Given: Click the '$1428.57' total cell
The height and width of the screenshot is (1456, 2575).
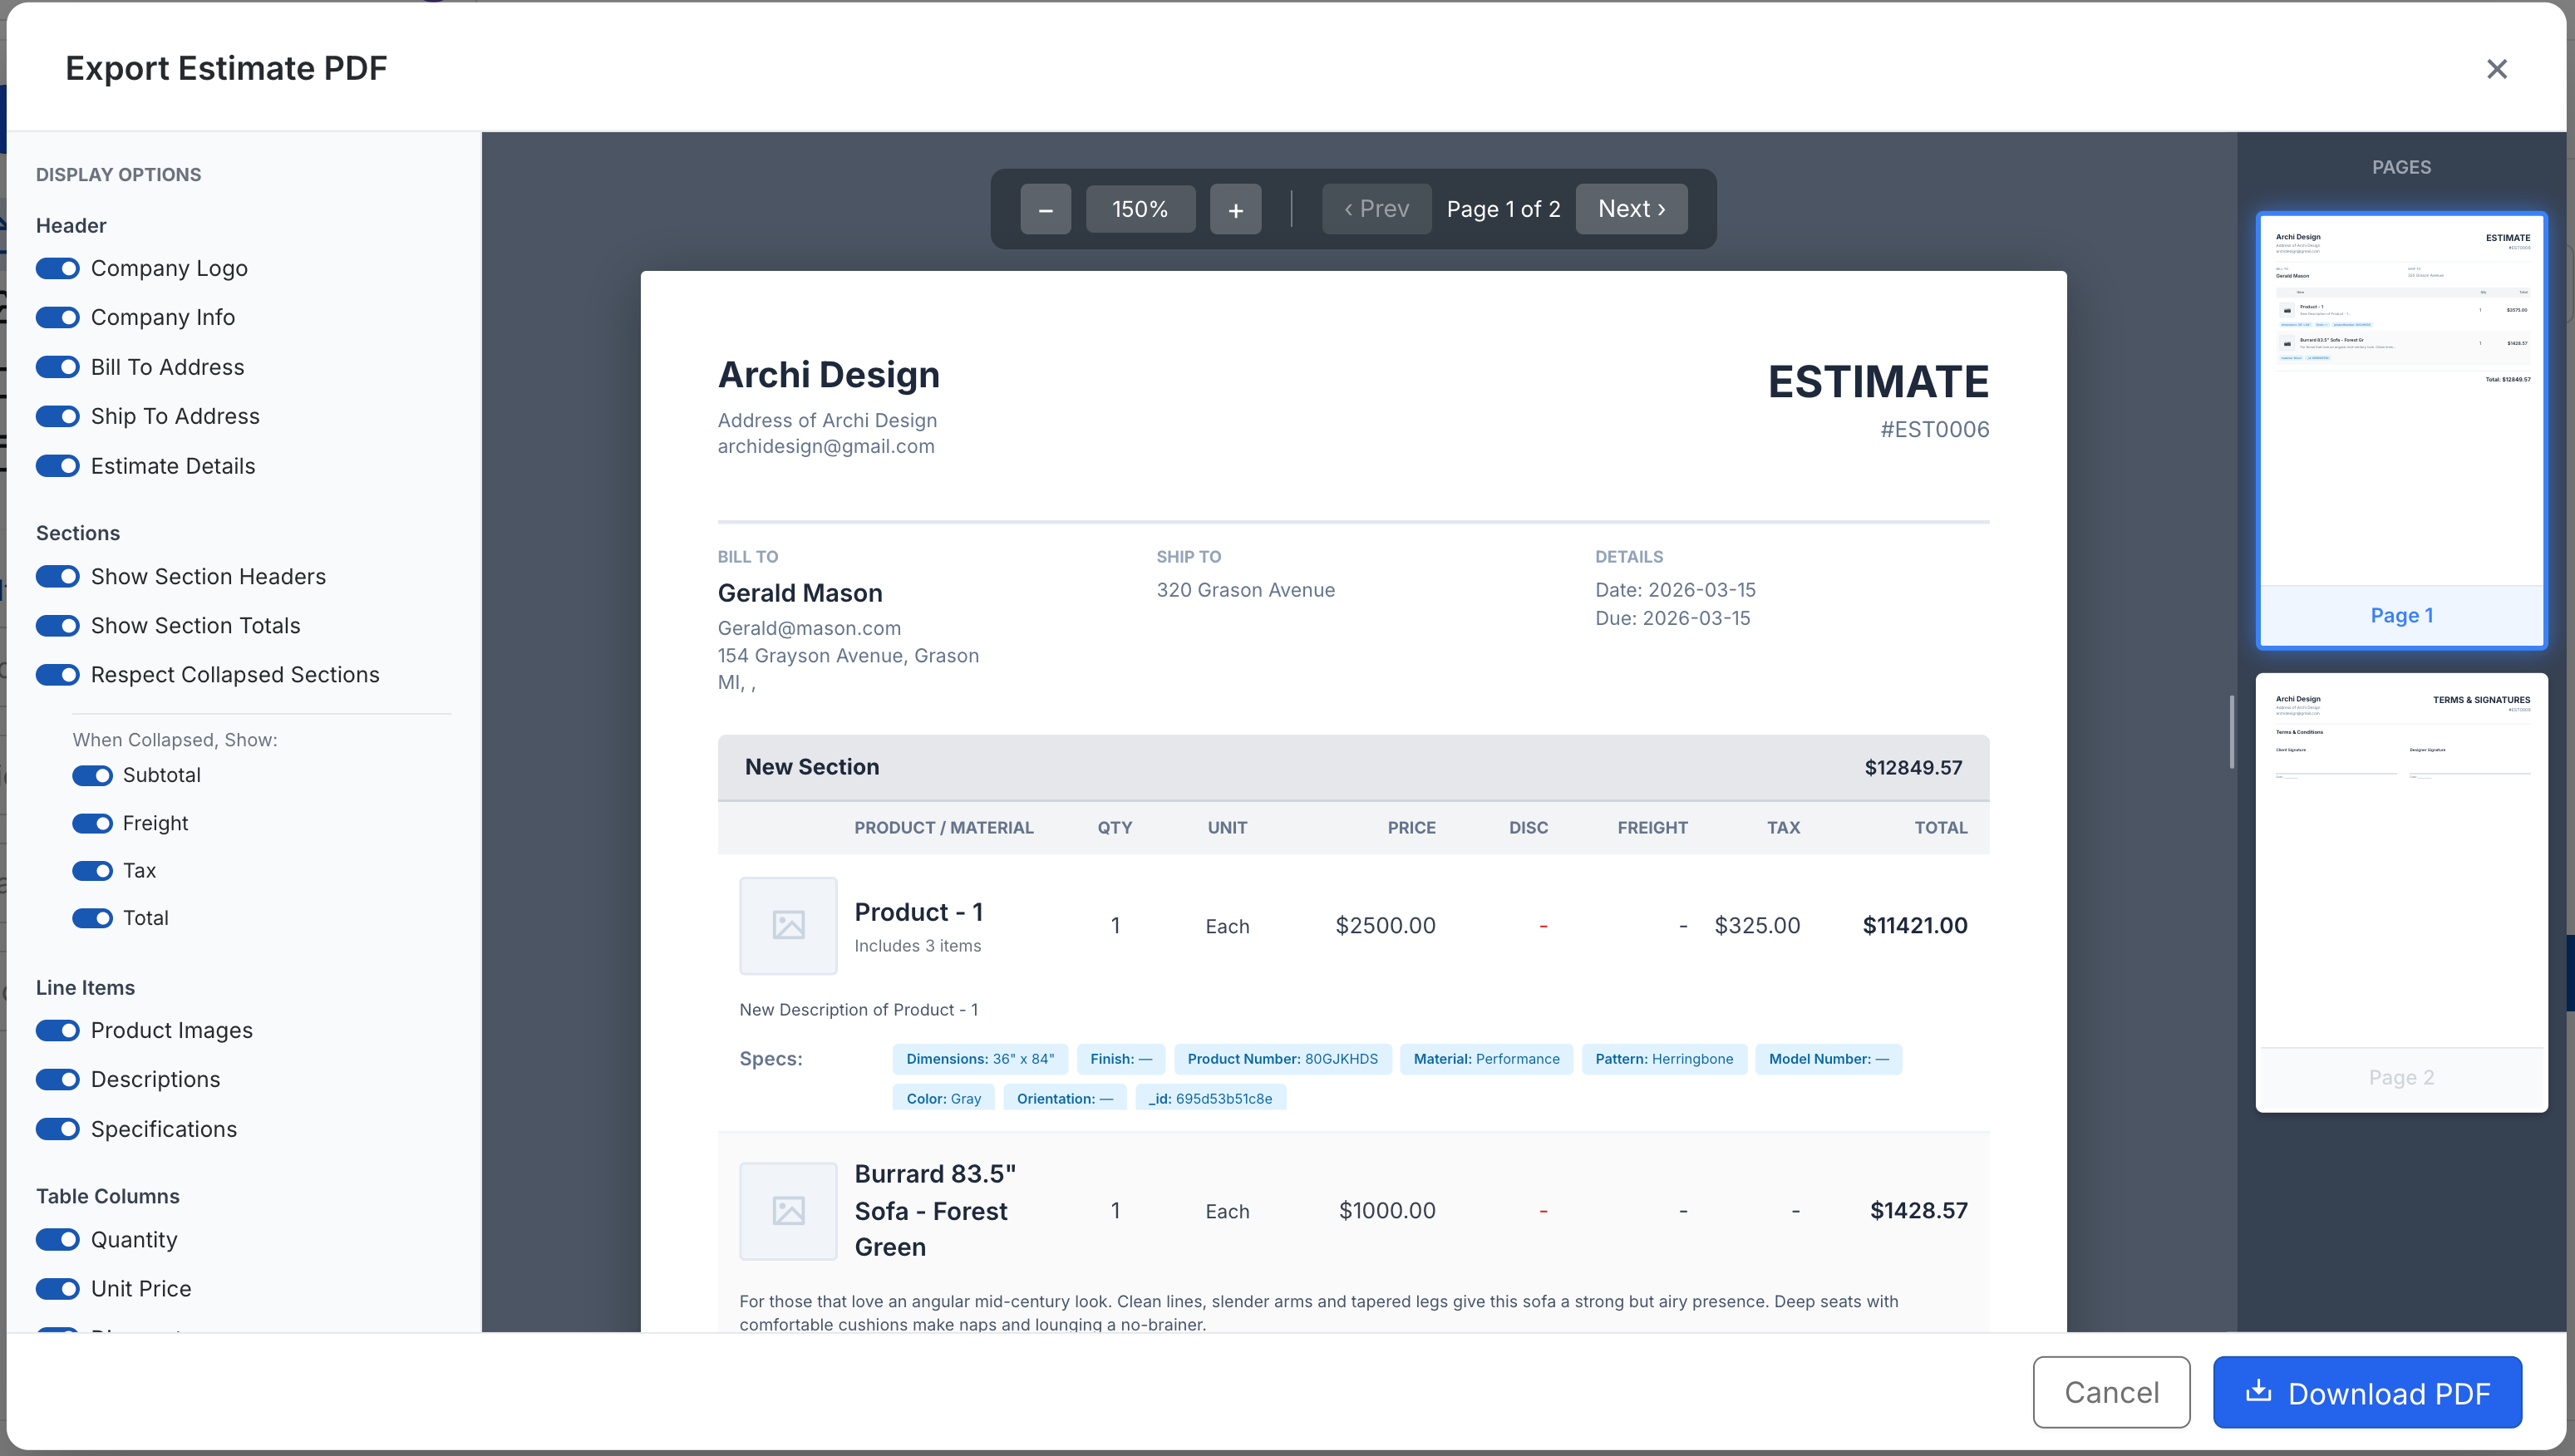Looking at the screenshot, I should click(1918, 1210).
